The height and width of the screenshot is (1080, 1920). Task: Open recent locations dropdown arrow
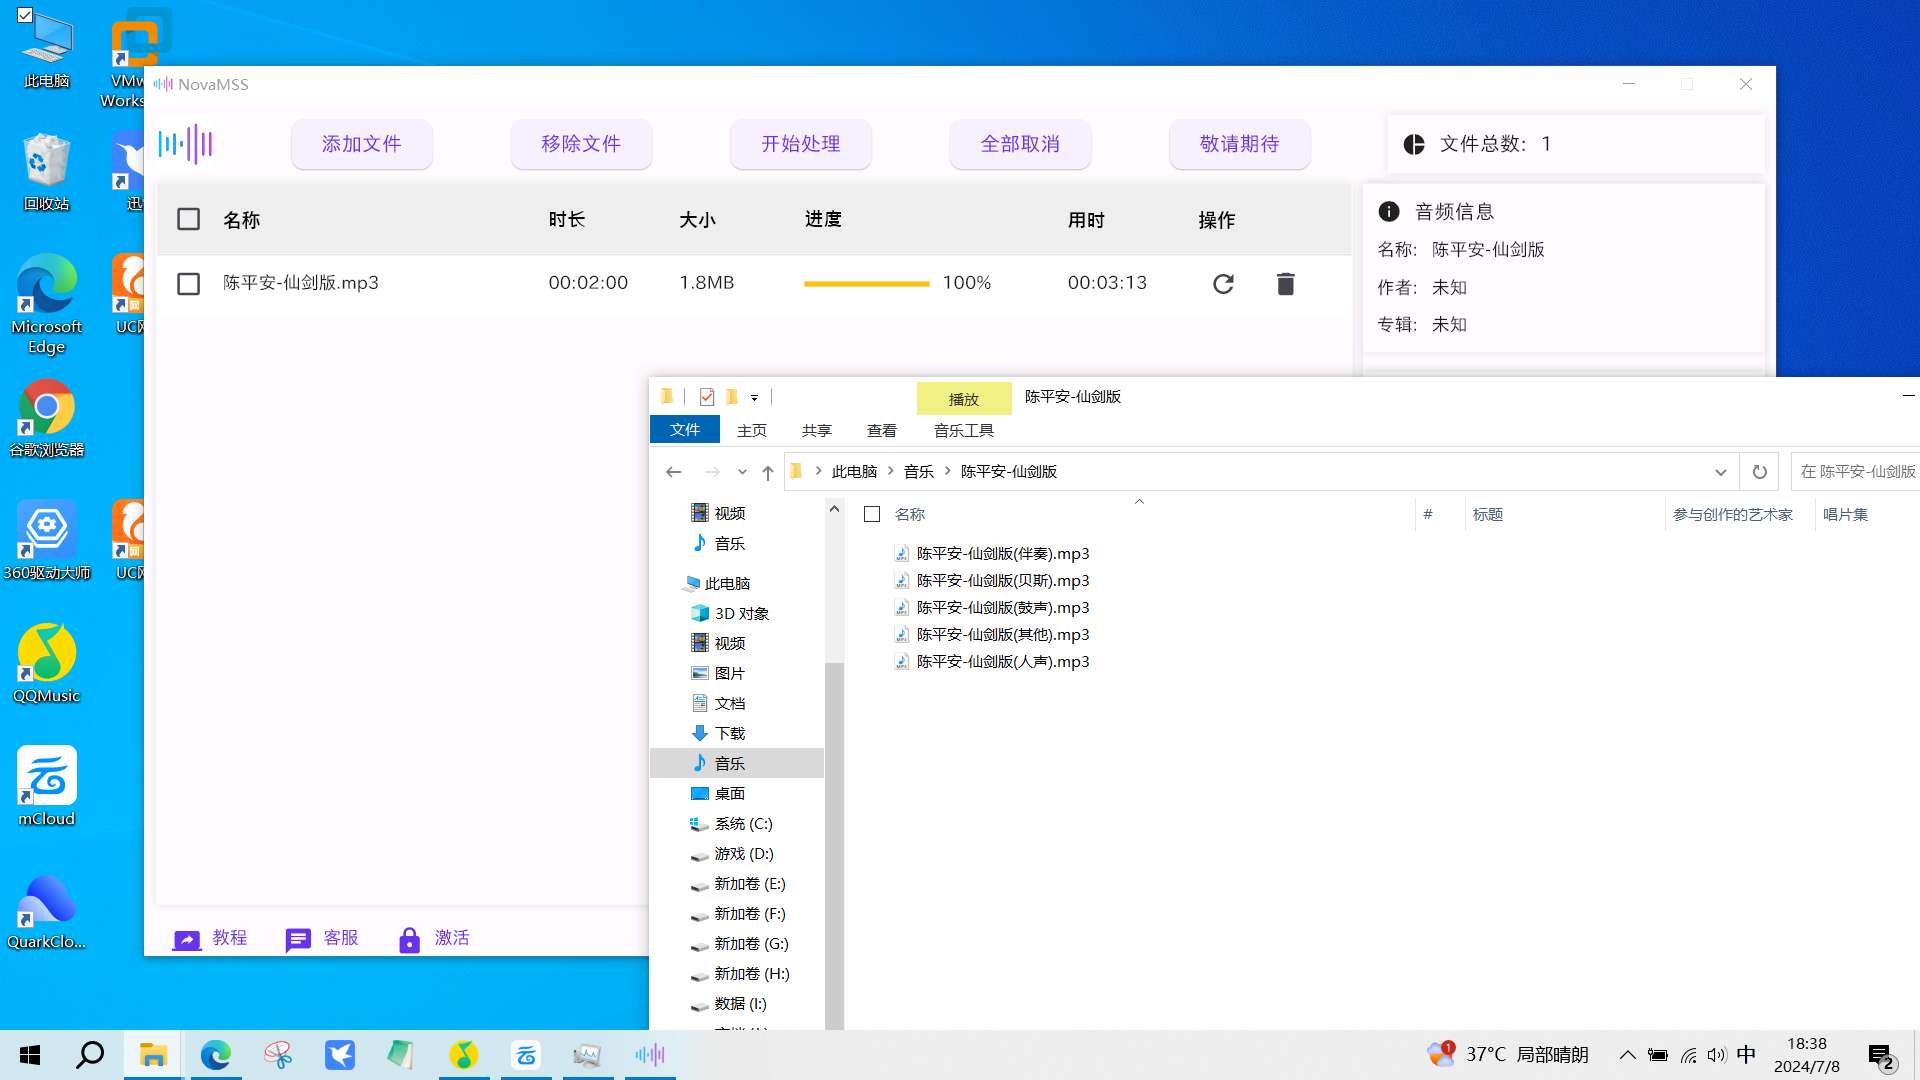(742, 472)
